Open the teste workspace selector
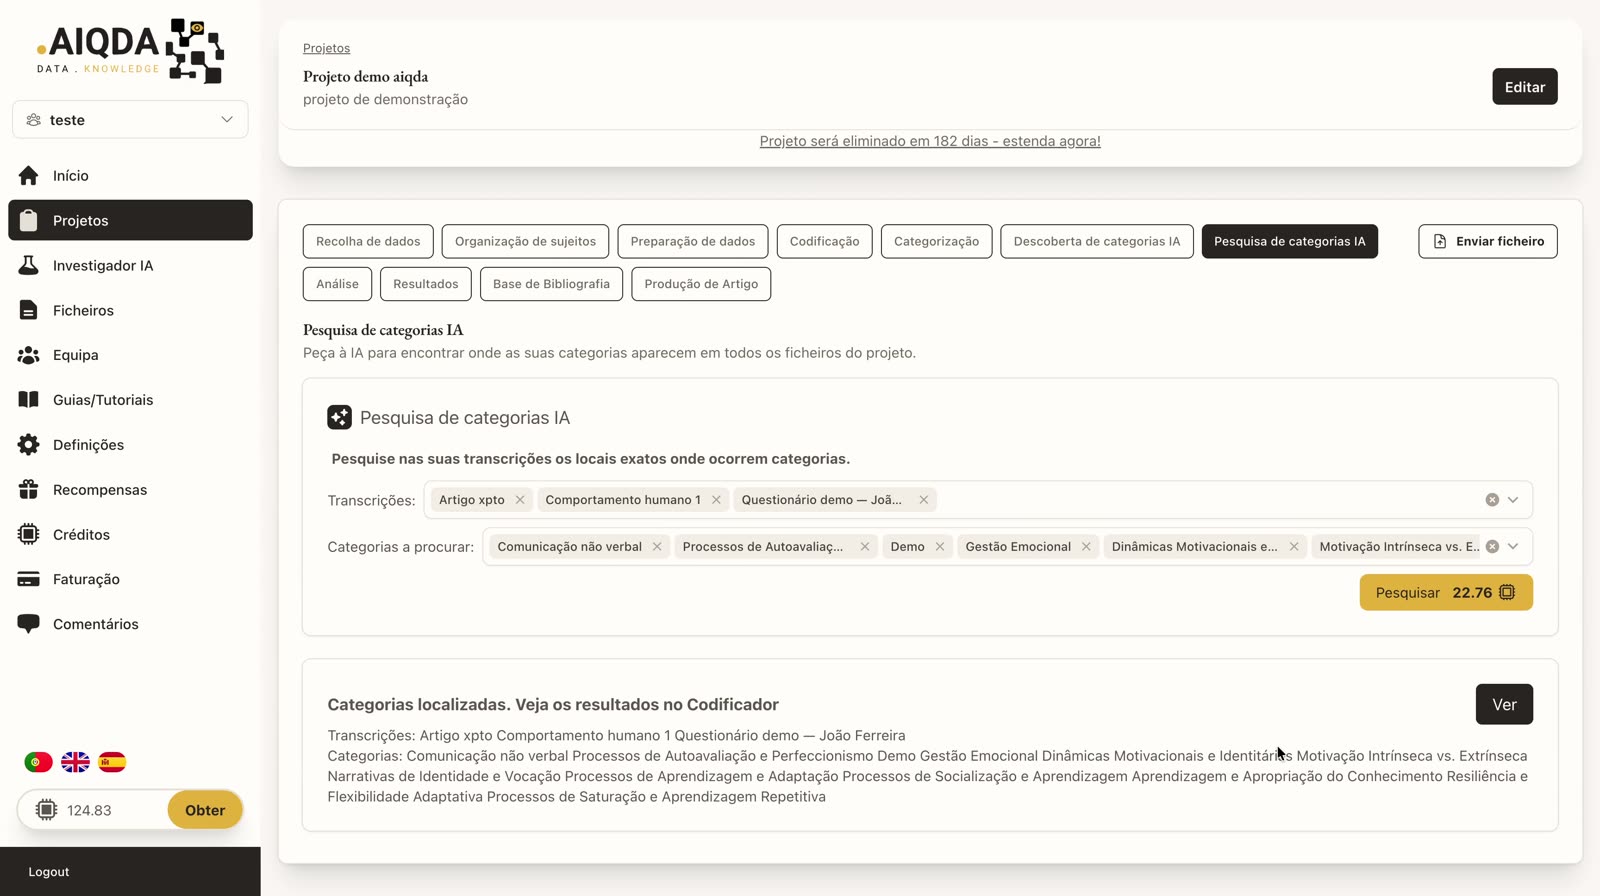1600x896 pixels. (130, 120)
